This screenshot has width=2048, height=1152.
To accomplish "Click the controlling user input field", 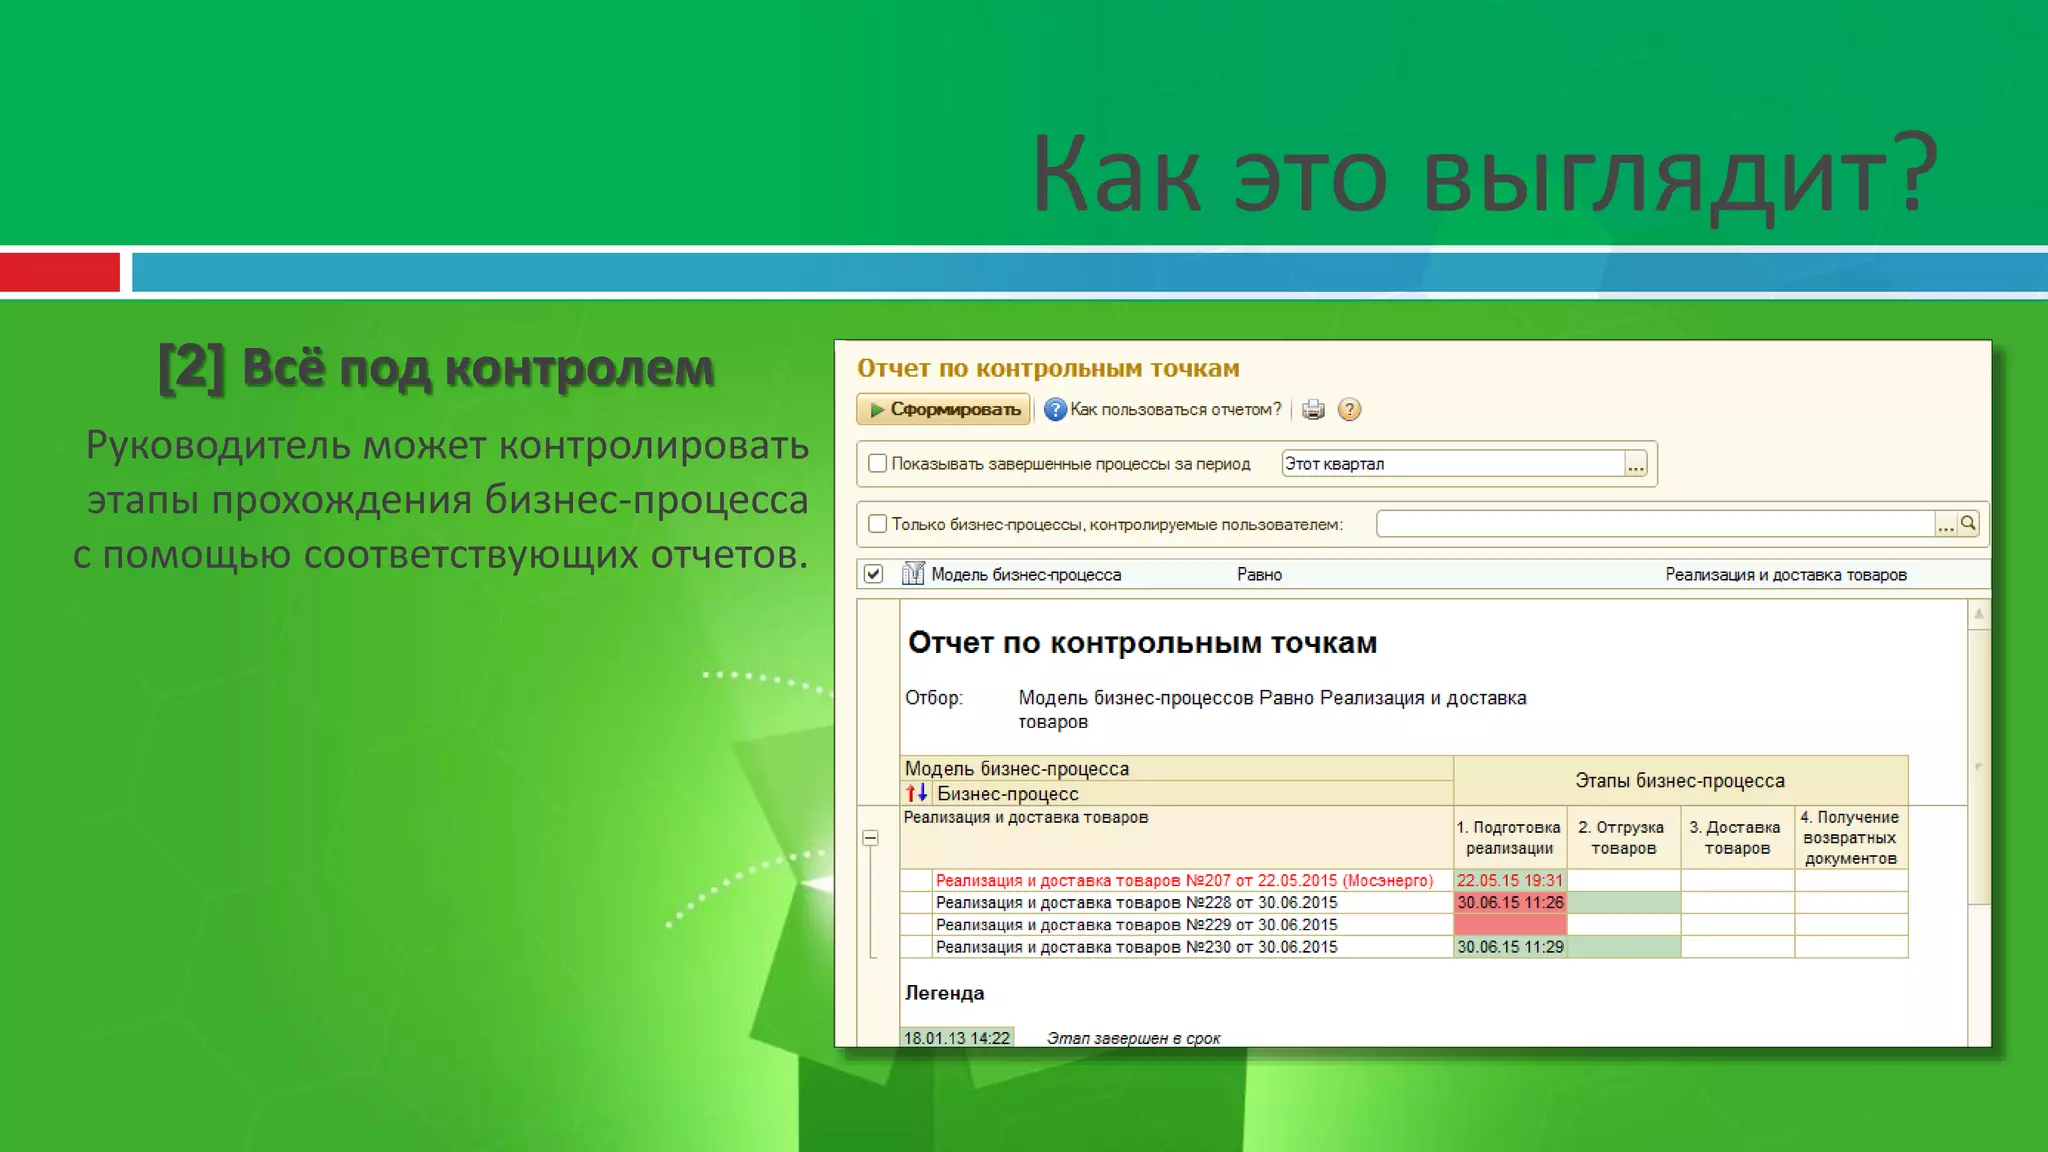I will pyautogui.click(x=1655, y=523).
